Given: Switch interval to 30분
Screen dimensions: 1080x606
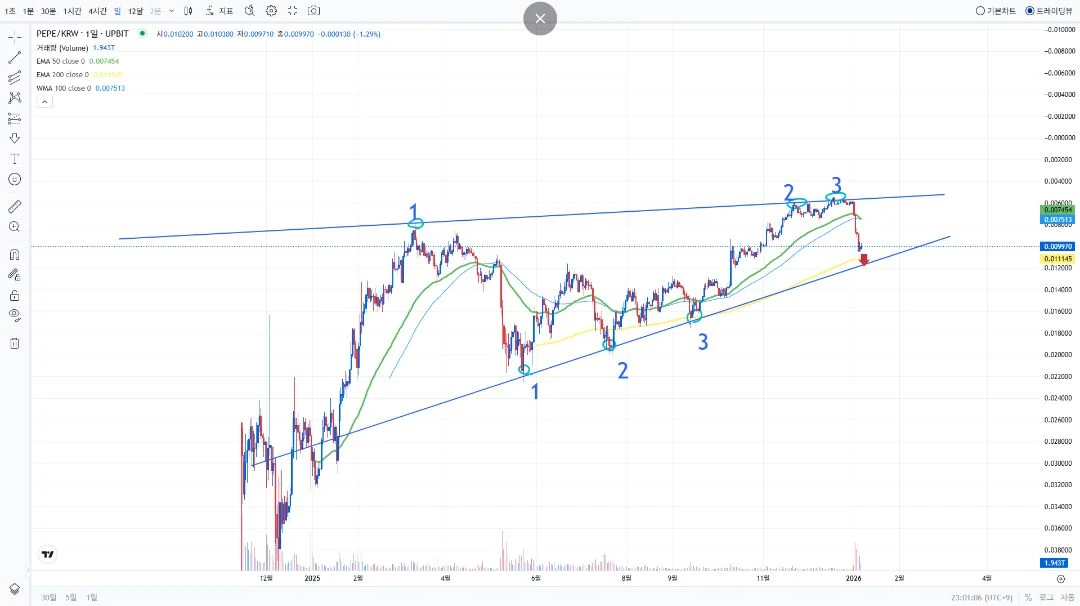Looking at the screenshot, I should point(48,11).
